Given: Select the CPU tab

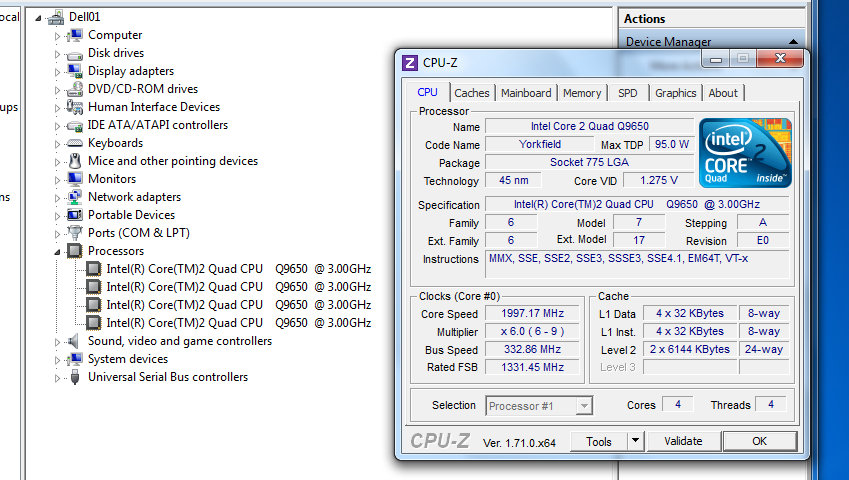Looking at the screenshot, I should tap(427, 92).
